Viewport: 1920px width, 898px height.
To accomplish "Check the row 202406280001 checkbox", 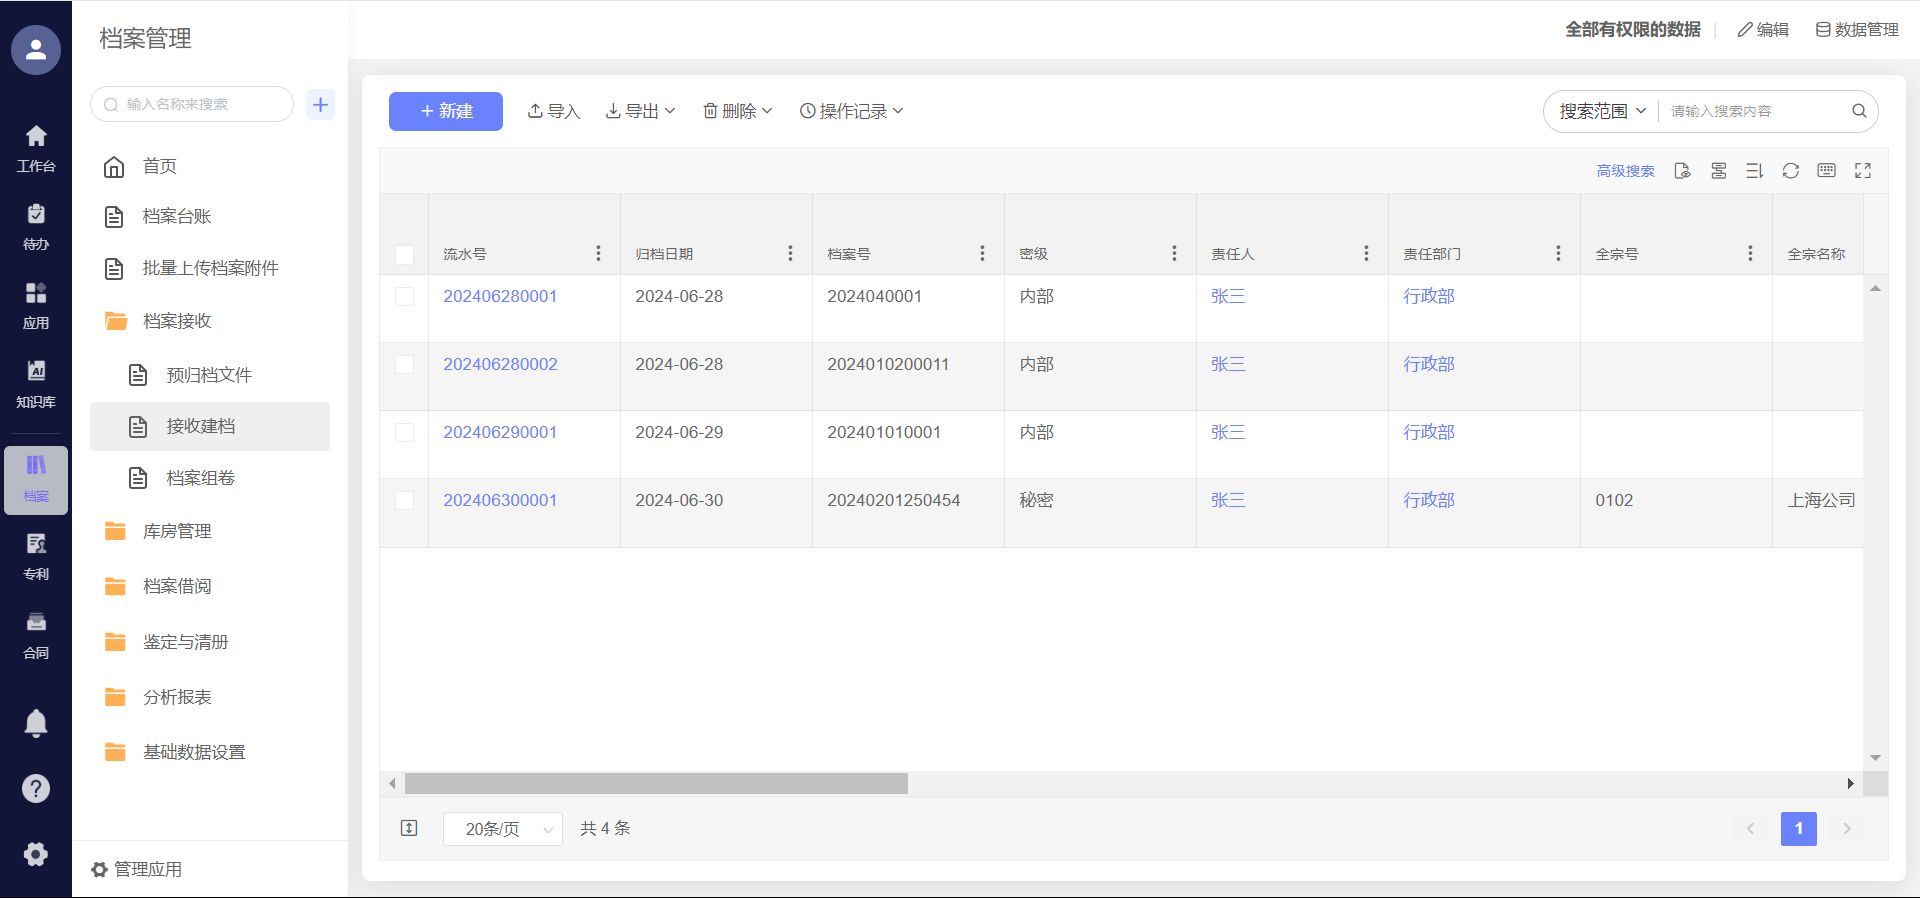I will tap(404, 297).
